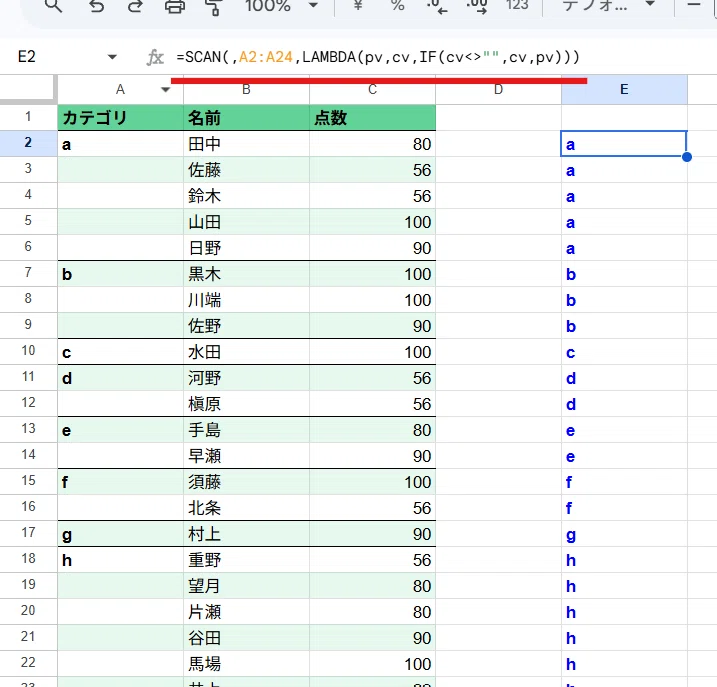The height and width of the screenshot is (687, 717).
Task: Click blue c in column E
Action: pos(624,352)
